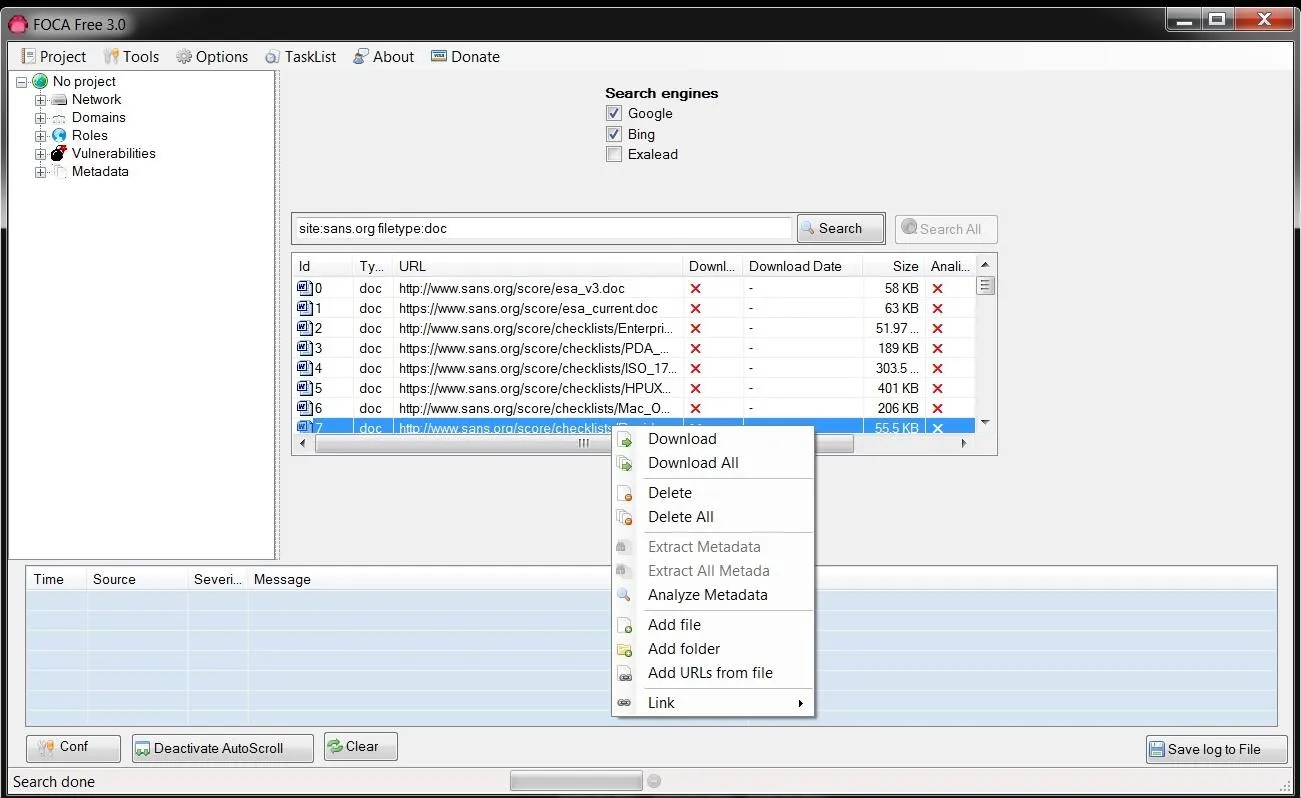Viewport: 1301px width, 798px height.
Task: Click the Clear log button
Action: [361, 747]
